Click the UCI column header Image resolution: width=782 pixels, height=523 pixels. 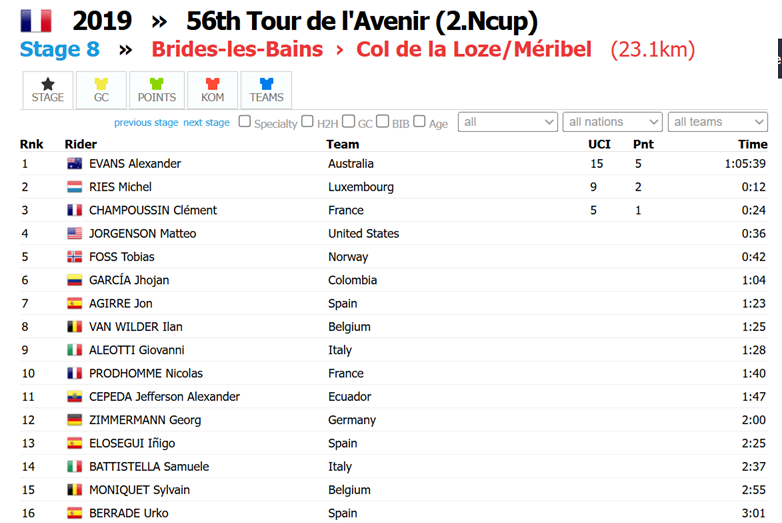click(x=599, y=144)
